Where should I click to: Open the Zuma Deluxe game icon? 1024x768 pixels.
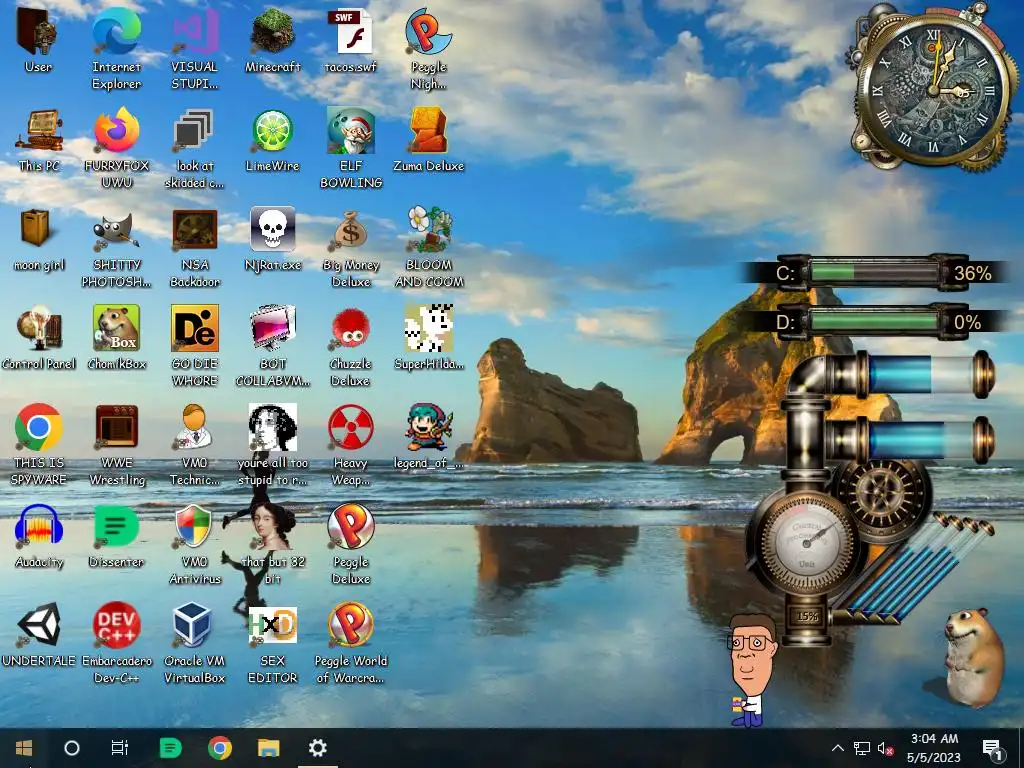428,131
